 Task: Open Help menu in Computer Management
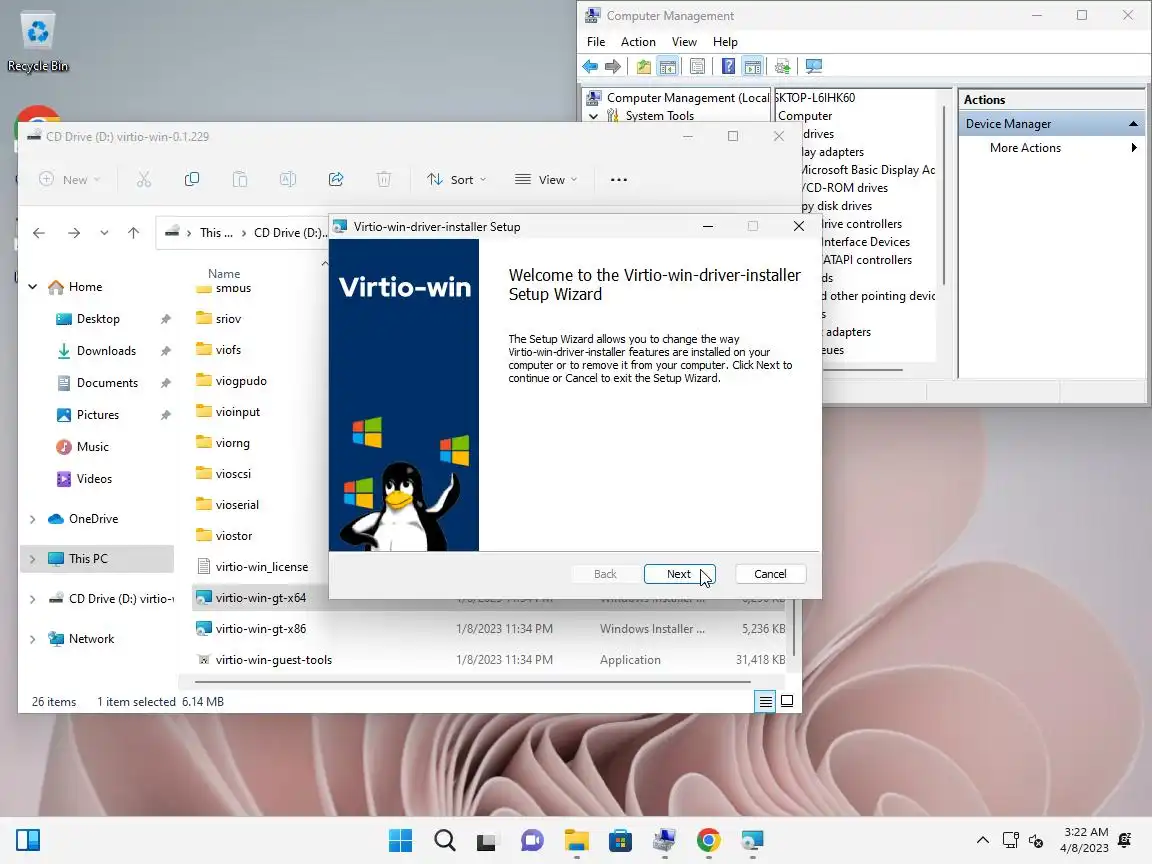tap(724, 42)
